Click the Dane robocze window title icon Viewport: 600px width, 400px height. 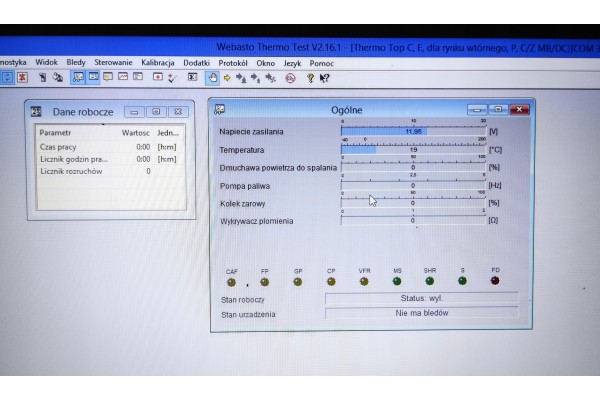(x=36, y=111)
